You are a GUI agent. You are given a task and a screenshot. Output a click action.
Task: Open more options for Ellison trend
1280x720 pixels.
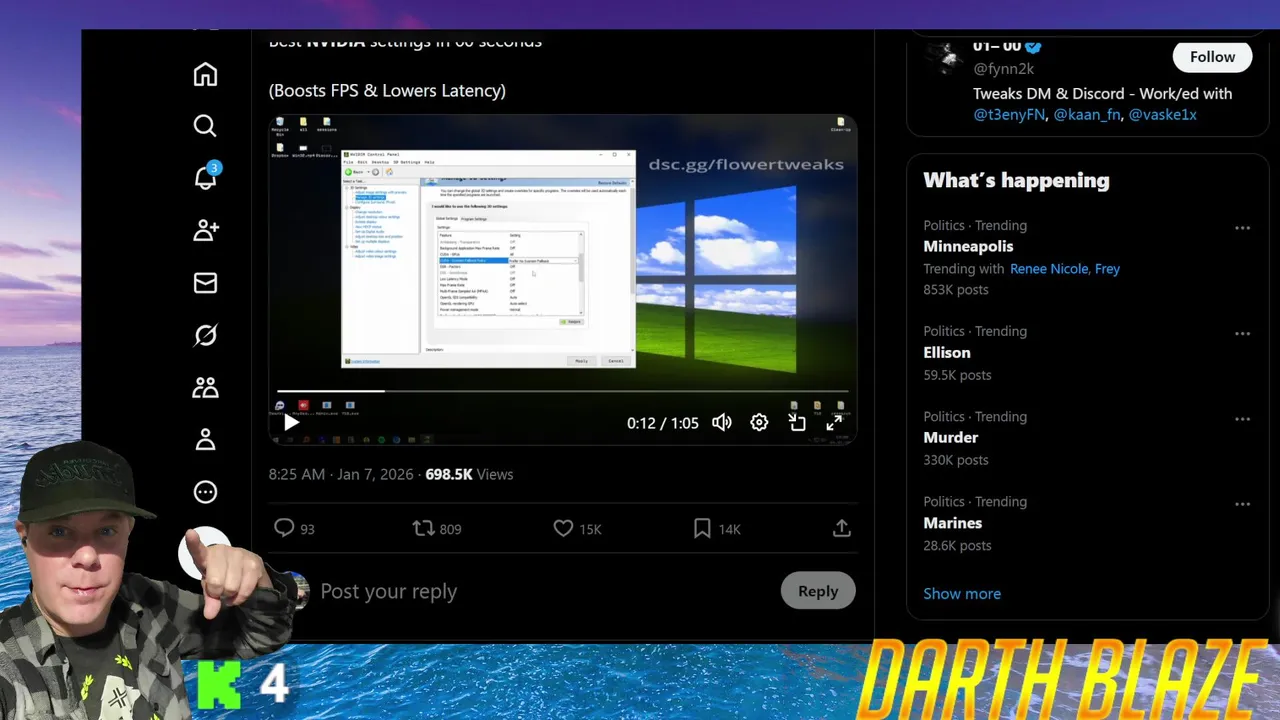click(1242, 333)
